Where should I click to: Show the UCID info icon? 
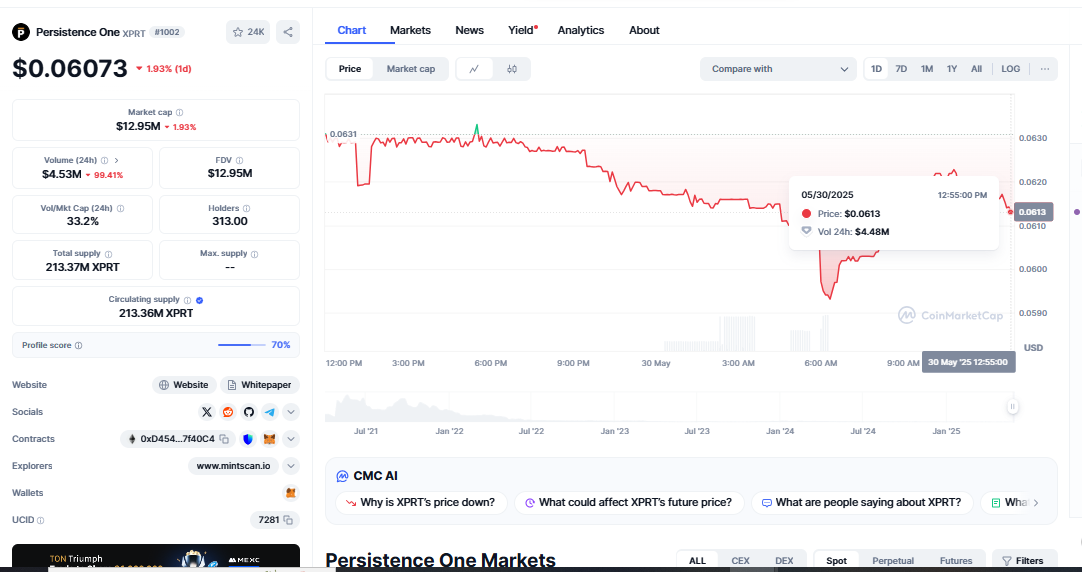(x=41, y=520)
